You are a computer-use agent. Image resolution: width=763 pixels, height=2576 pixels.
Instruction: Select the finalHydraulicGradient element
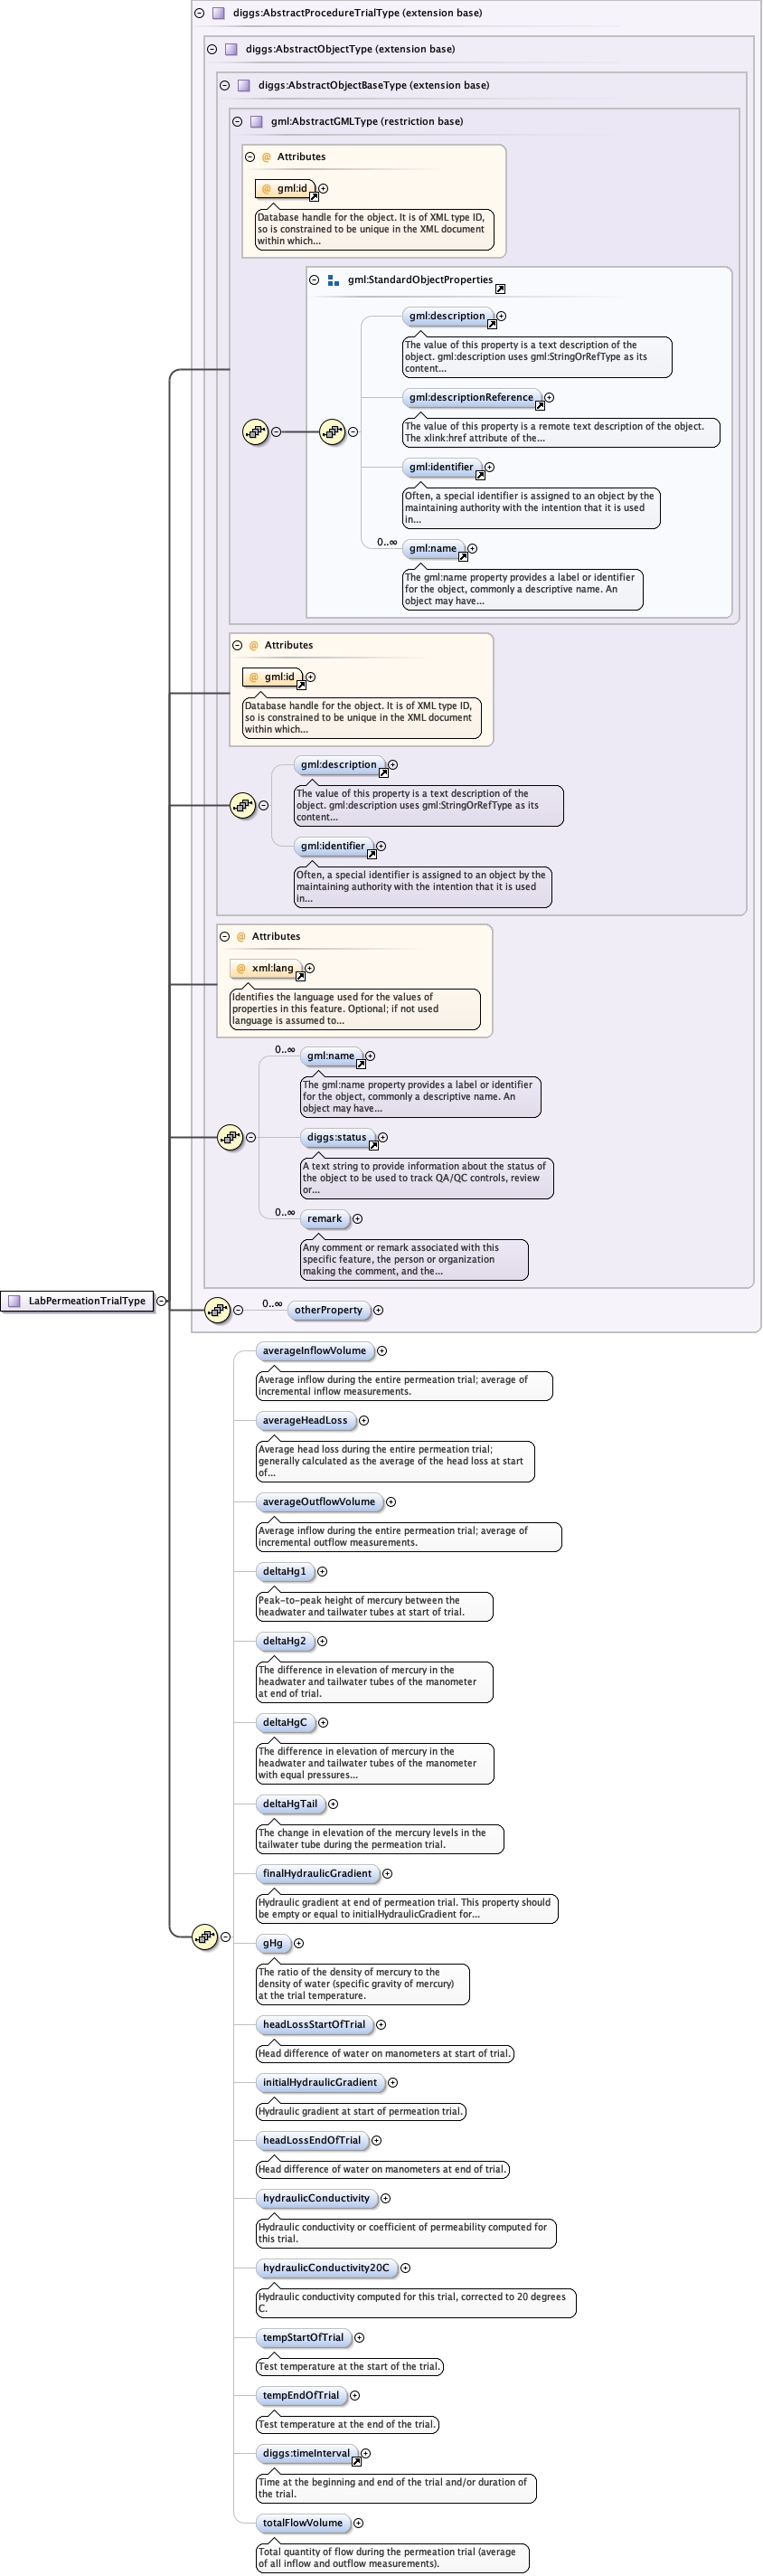316,1873
